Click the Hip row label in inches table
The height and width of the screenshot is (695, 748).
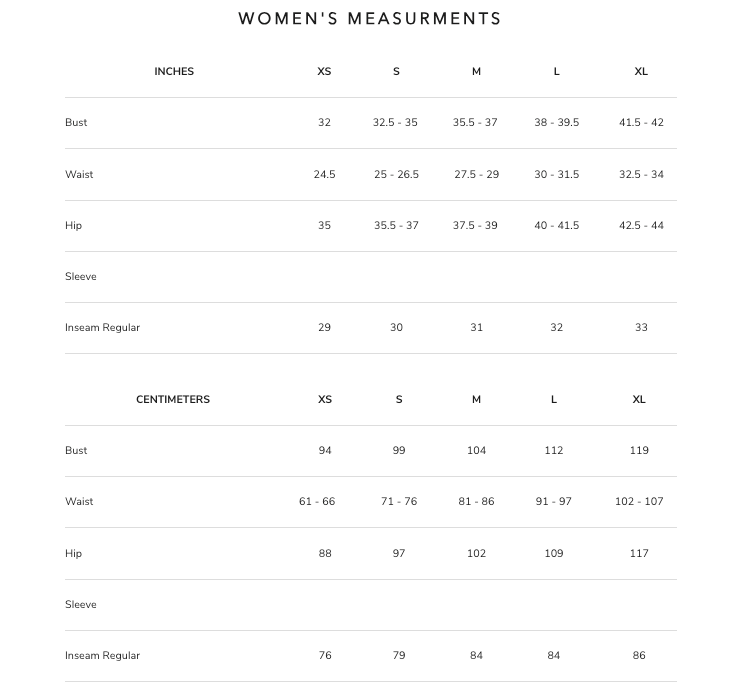click(73, 226)
